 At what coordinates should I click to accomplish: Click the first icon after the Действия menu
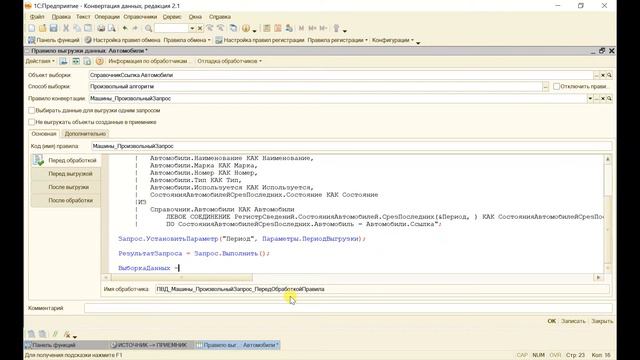63,61
